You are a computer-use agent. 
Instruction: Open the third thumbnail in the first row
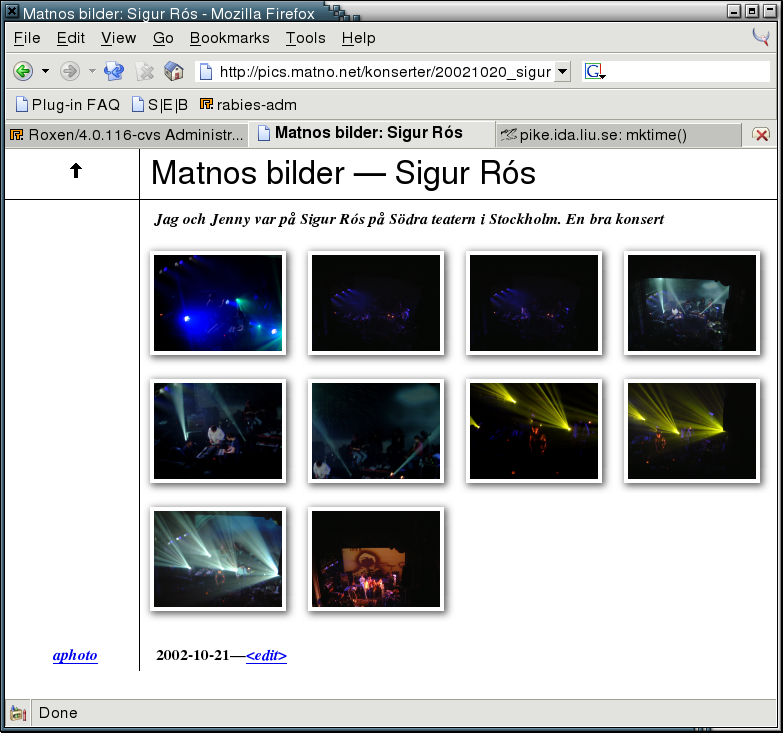[x=534, y=303]
